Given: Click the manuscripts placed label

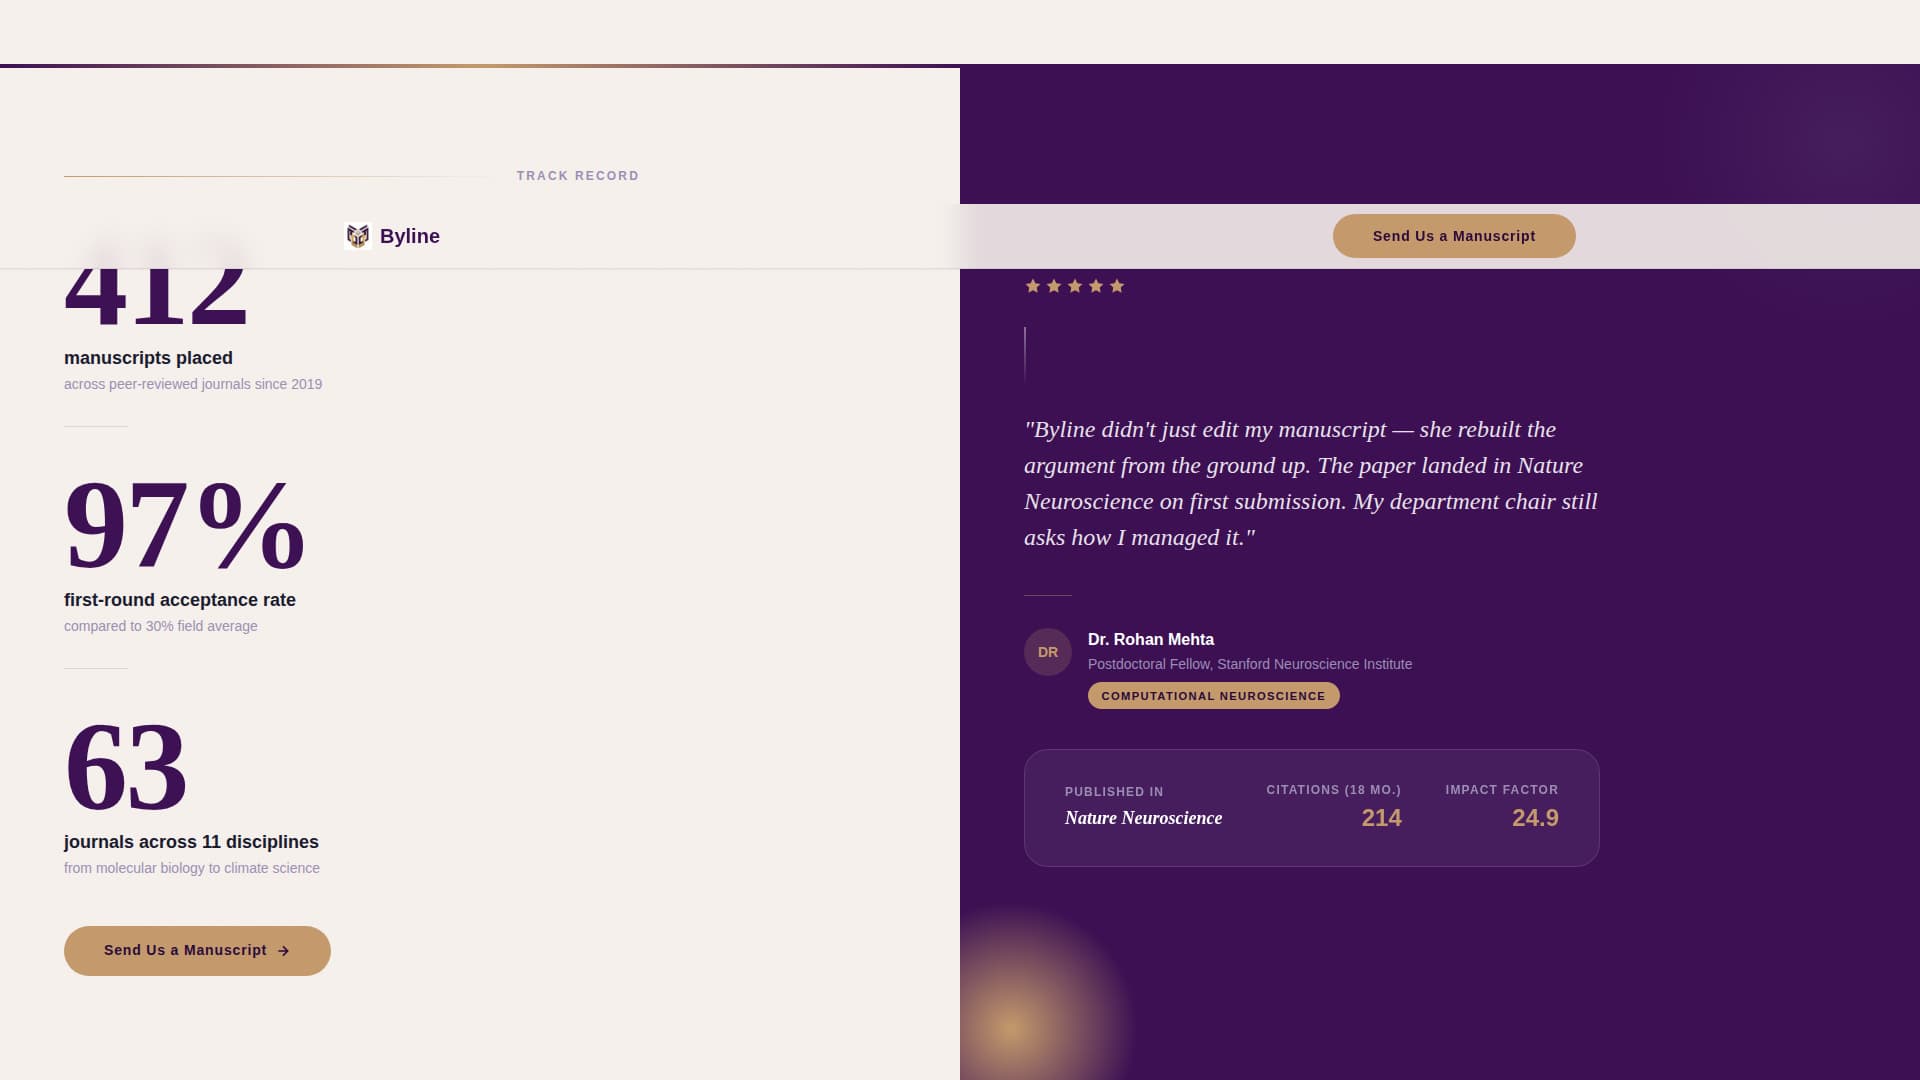Looking at the screenshot, I should [148, 358].
